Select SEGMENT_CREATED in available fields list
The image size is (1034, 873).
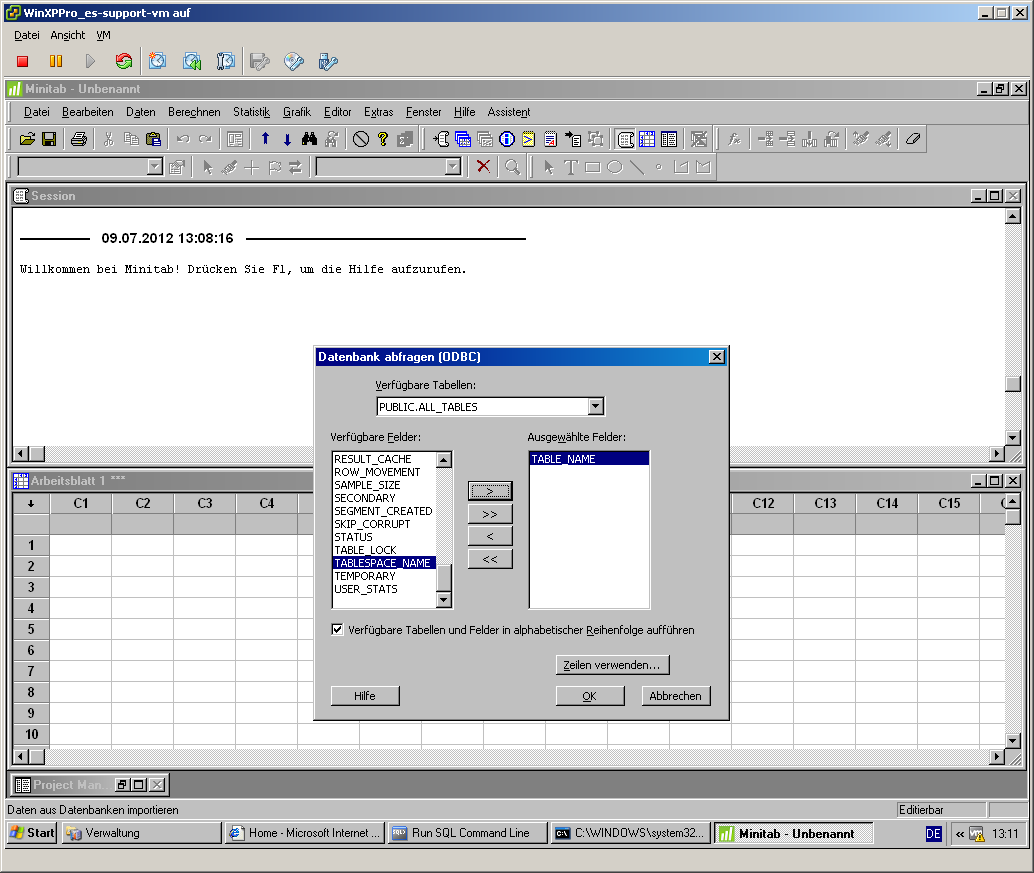click(x=383, y=511)
